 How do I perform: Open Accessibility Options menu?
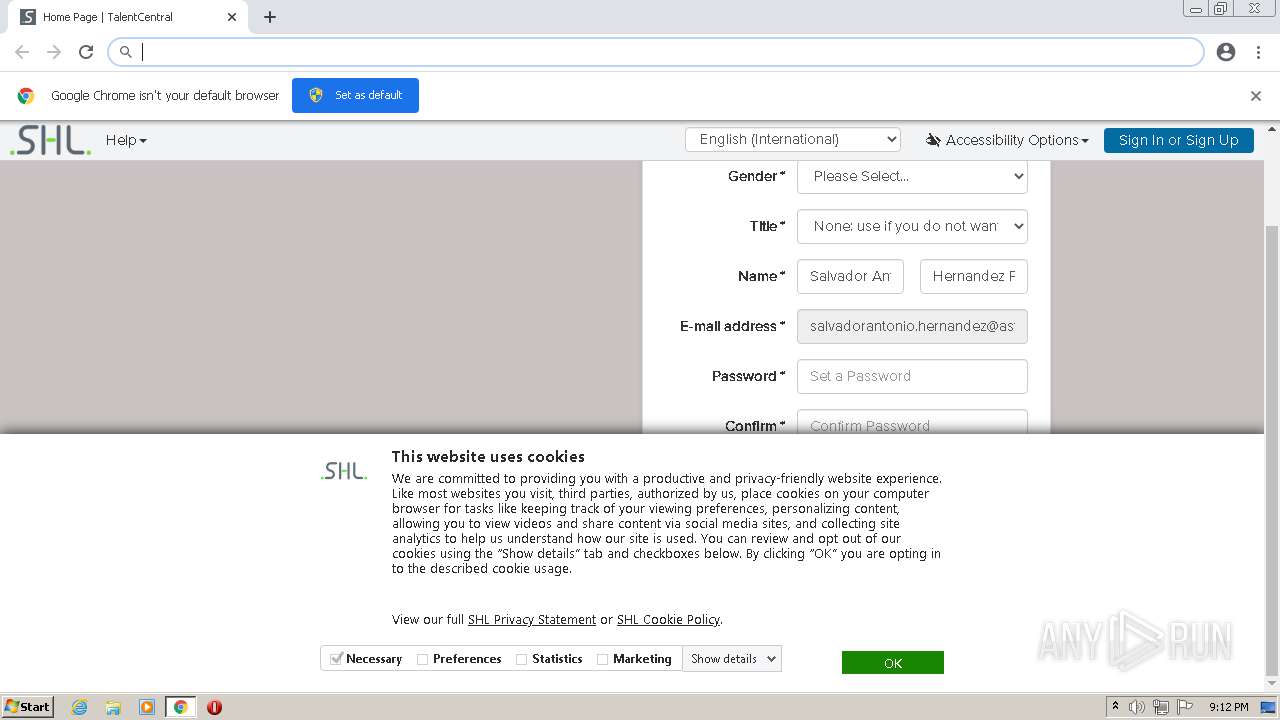(x=1007, y=140)
